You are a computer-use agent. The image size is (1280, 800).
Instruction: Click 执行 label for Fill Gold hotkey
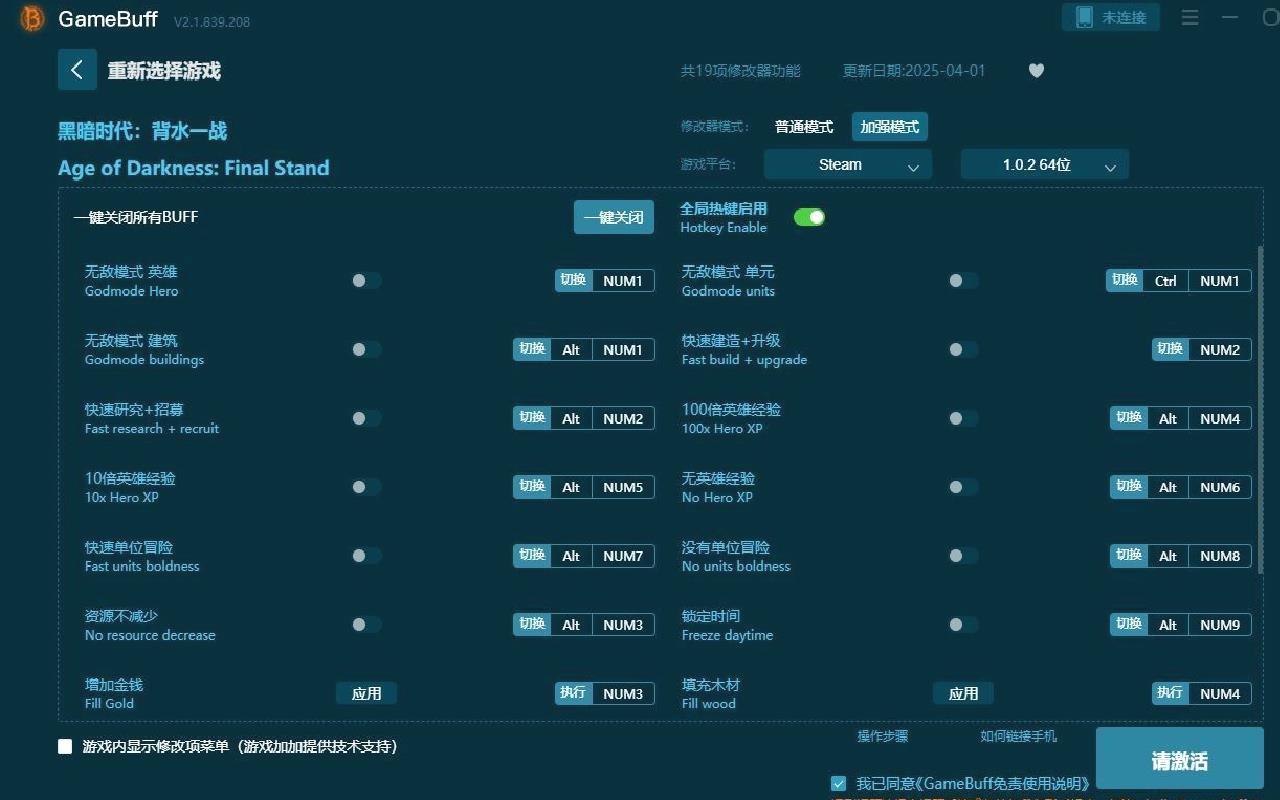click(574, 693)
